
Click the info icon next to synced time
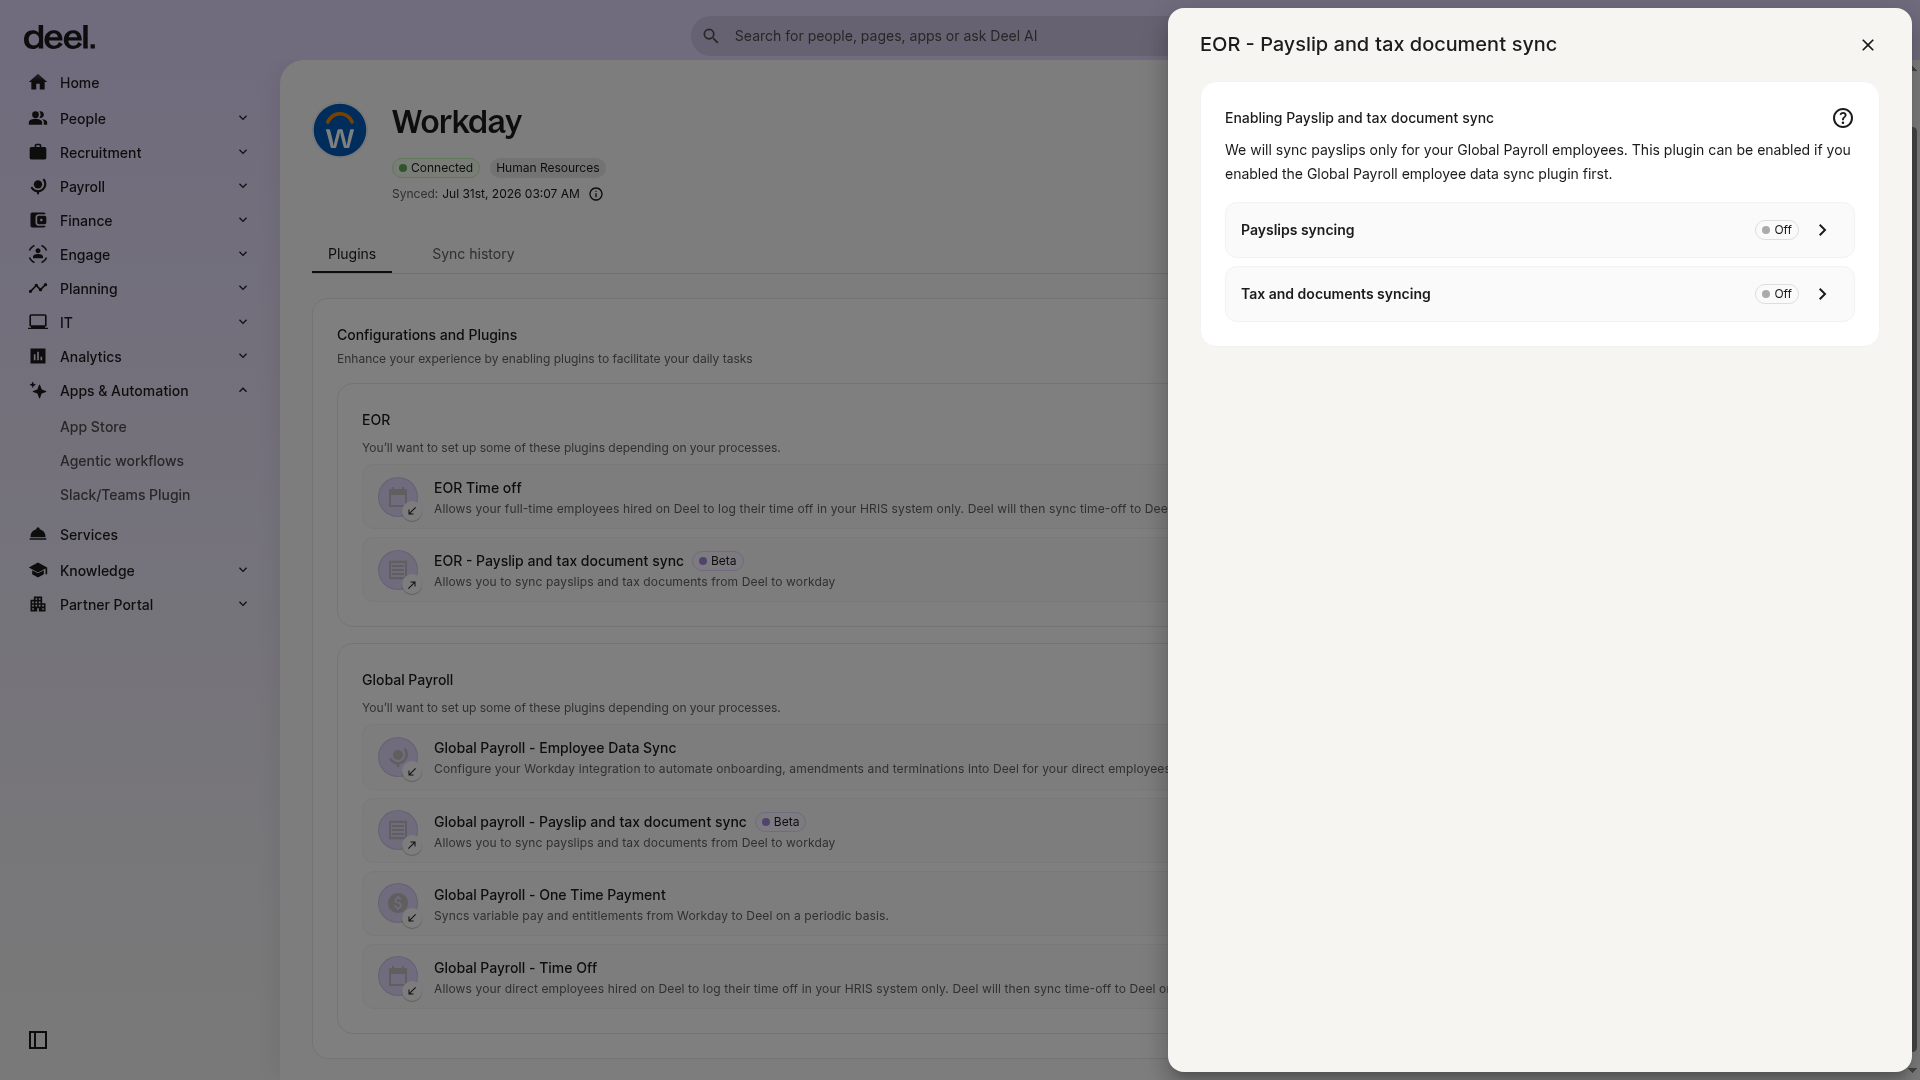click(x=596, y=194)
